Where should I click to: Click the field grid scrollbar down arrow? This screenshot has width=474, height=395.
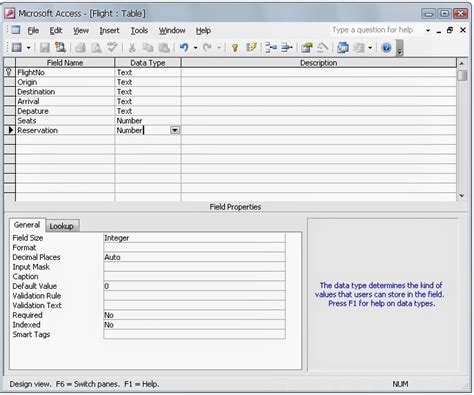(462, 196)
